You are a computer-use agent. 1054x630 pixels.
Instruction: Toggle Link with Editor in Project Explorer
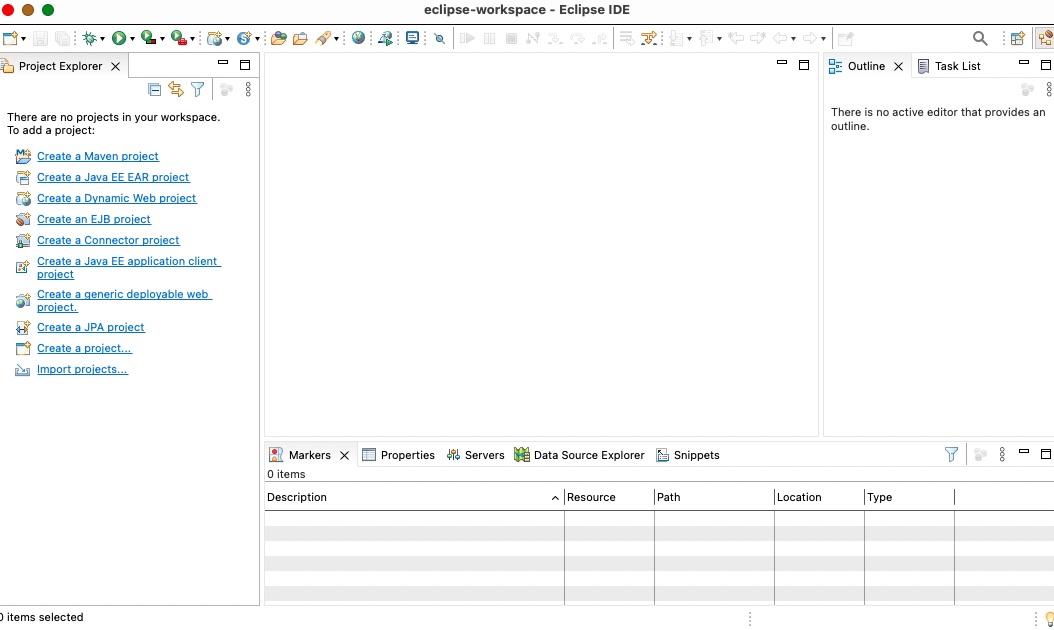pos(176,90)
